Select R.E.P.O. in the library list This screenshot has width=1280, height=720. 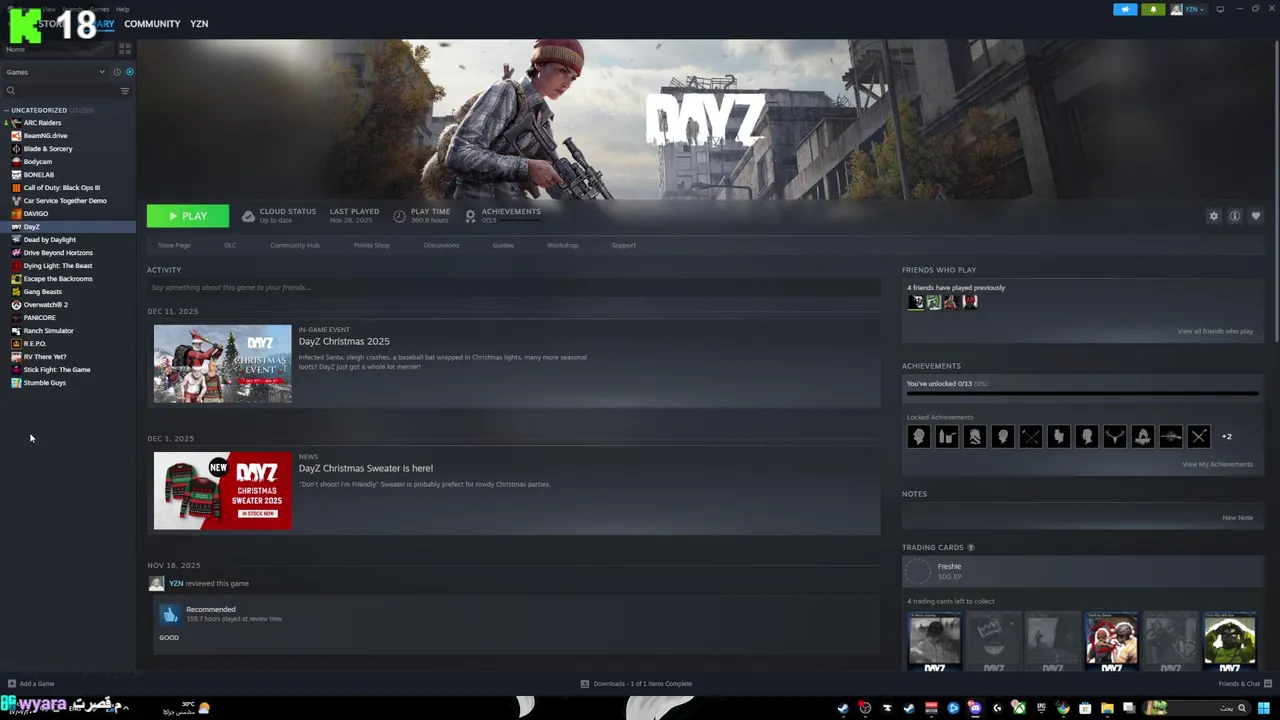35,344
